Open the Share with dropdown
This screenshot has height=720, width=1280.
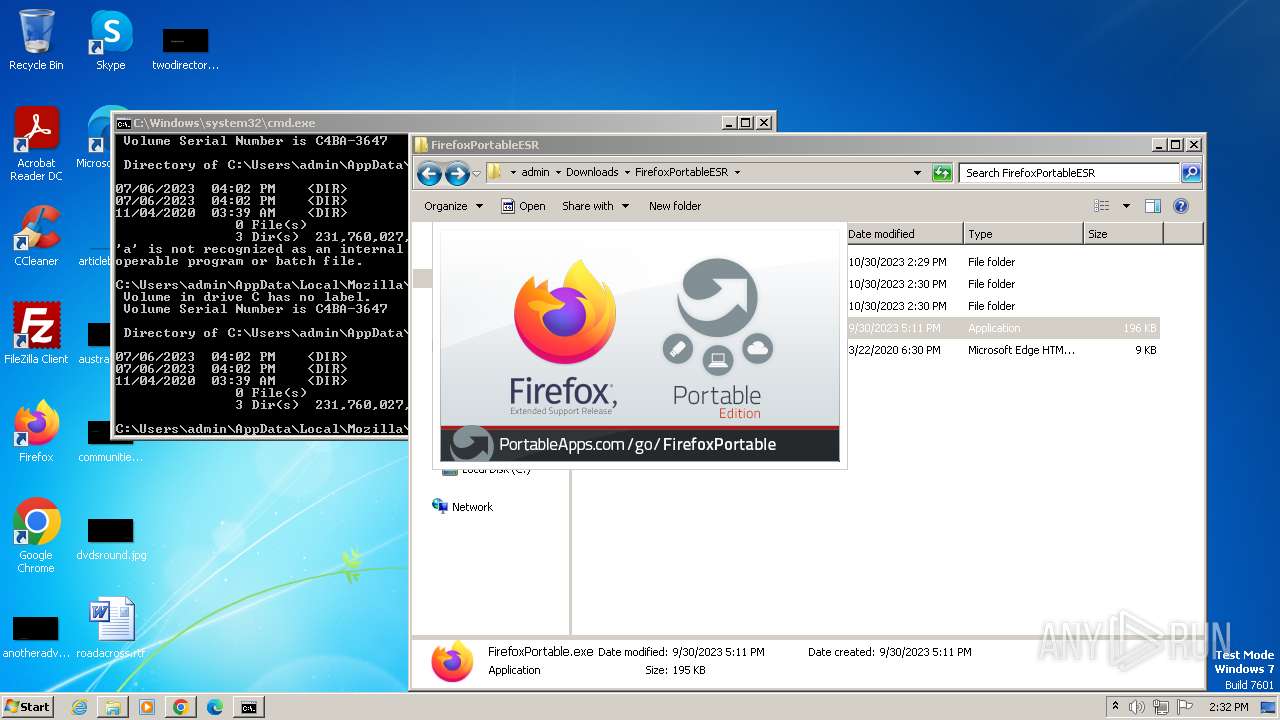596,206
